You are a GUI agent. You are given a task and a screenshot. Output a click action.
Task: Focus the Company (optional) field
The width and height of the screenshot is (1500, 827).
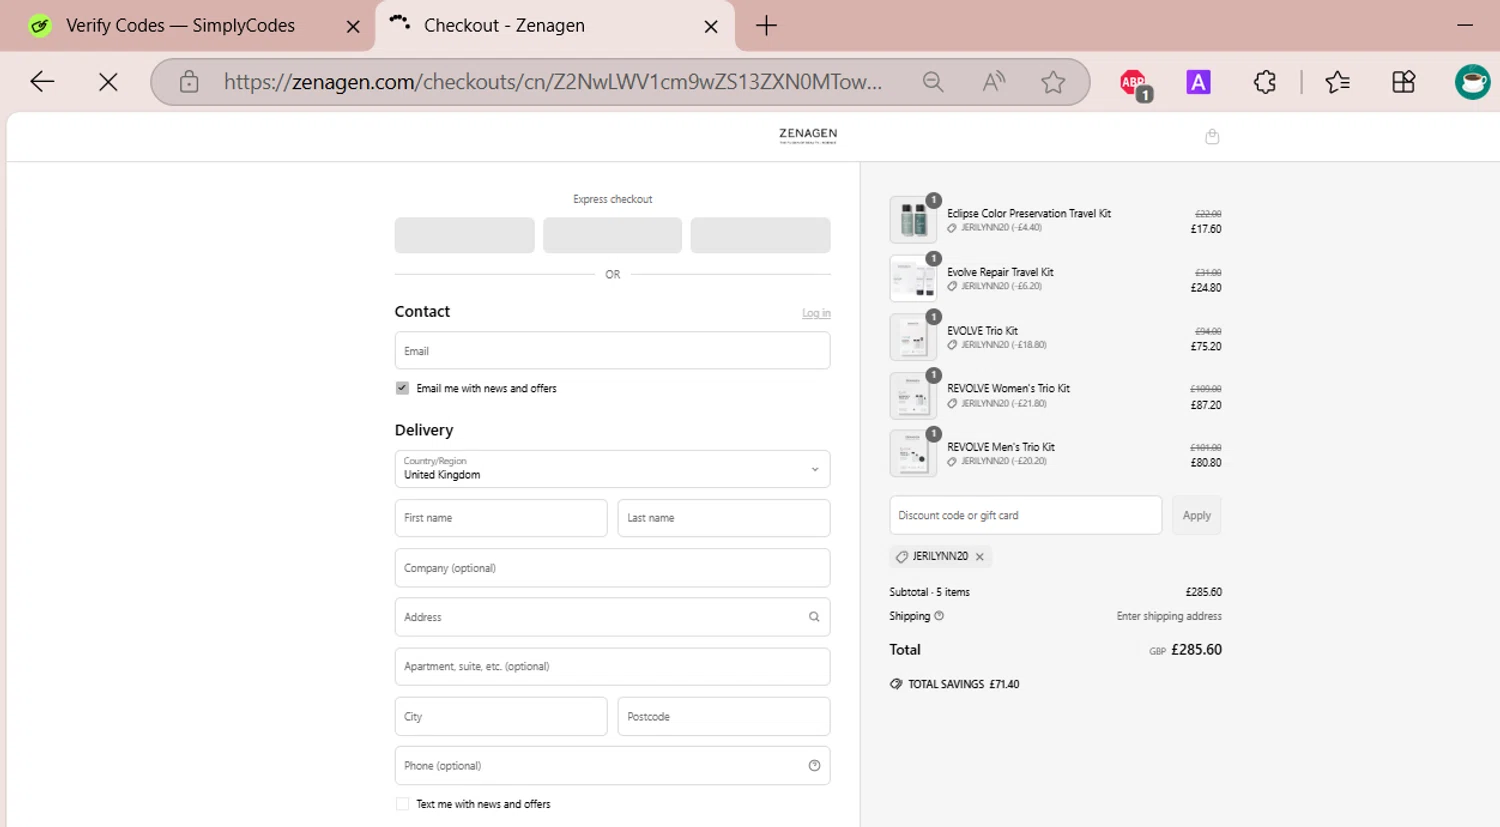pos(612,568)
